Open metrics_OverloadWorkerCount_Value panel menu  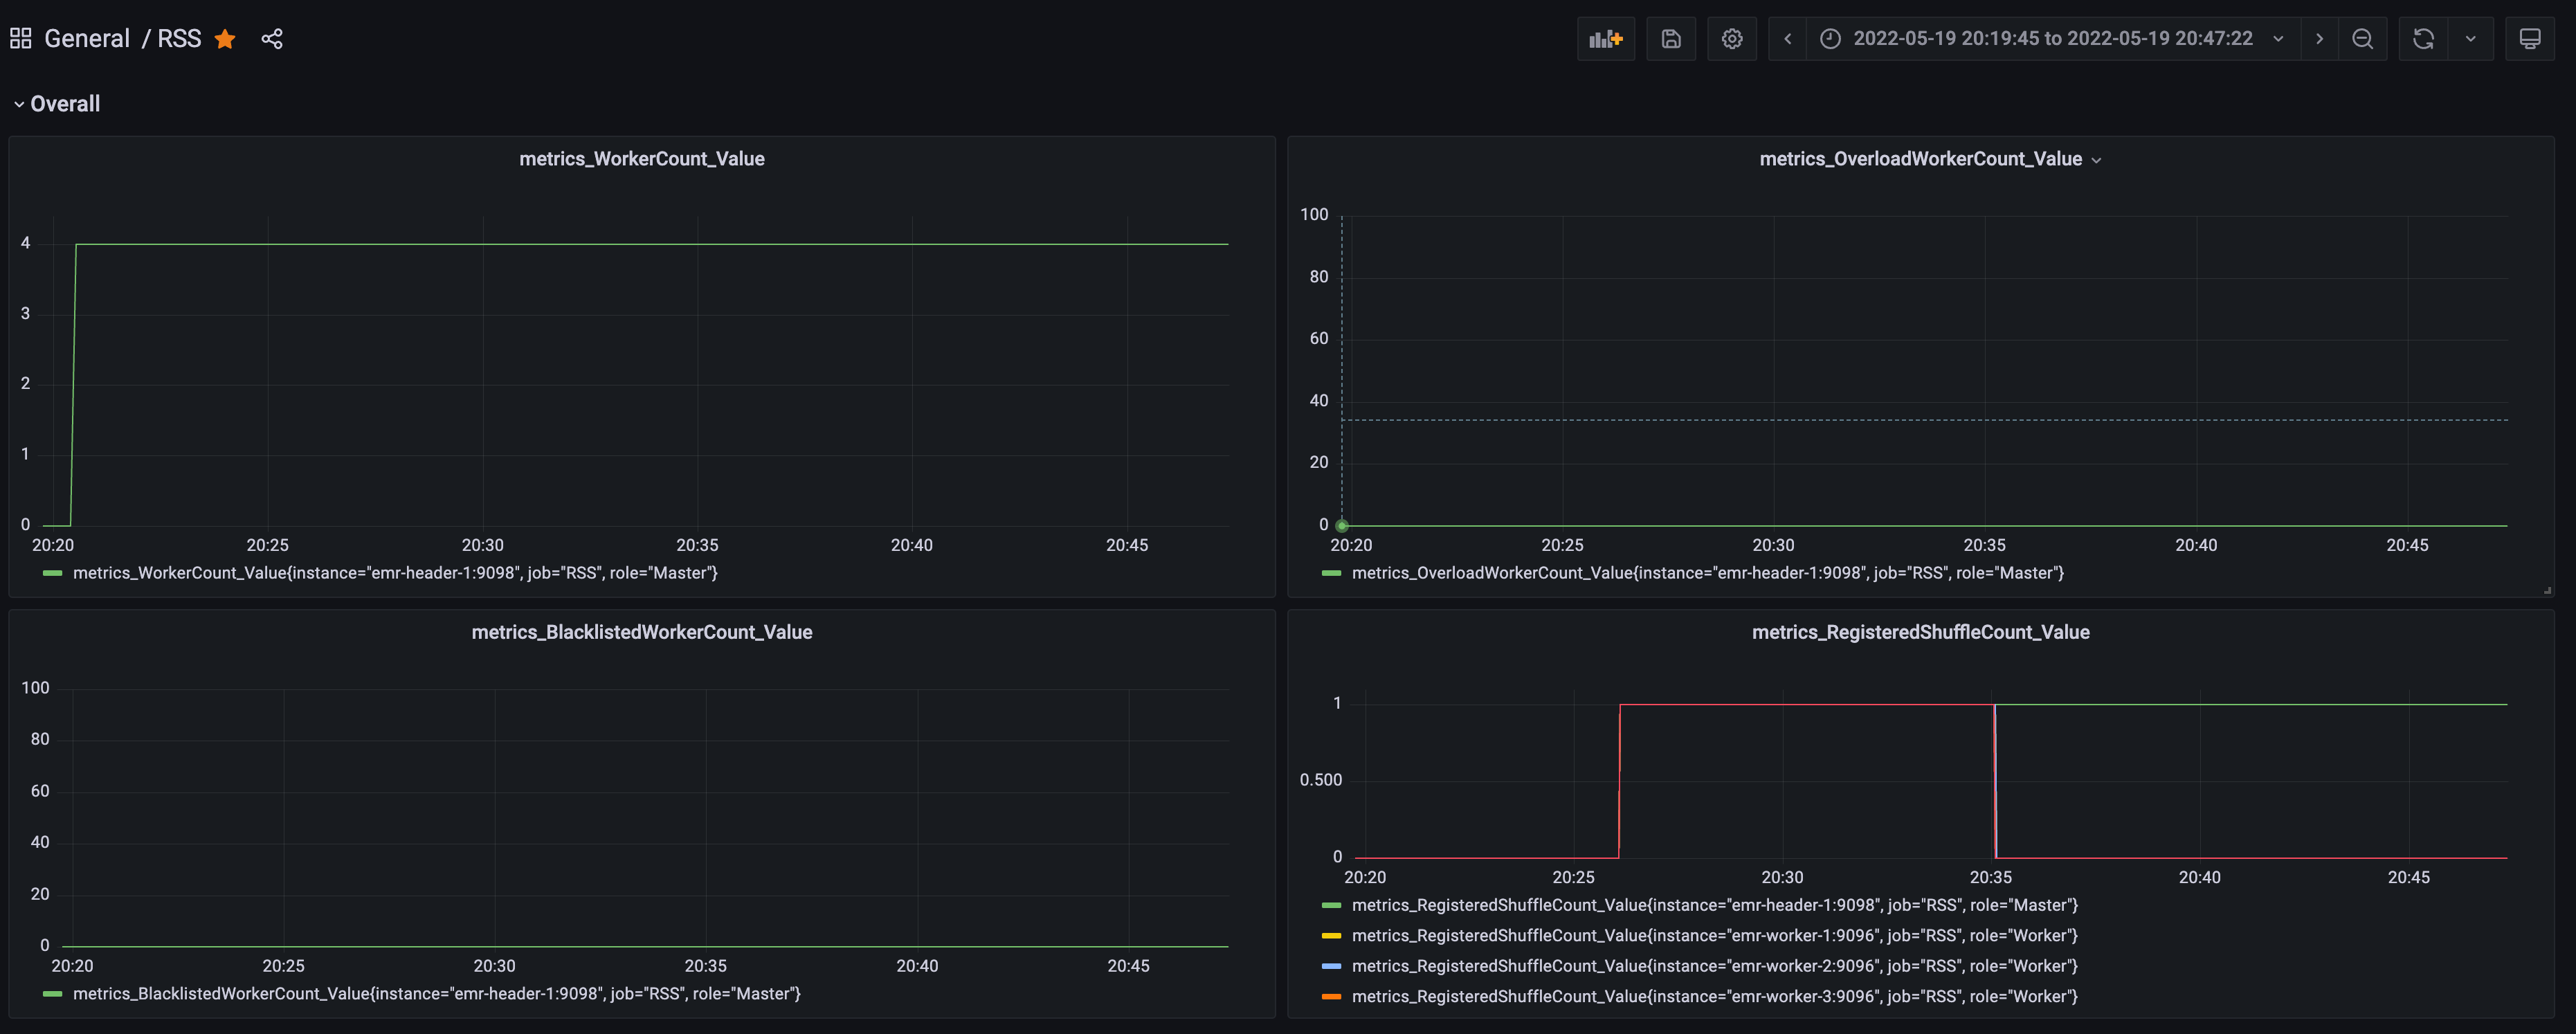(x=2097, y=160)
